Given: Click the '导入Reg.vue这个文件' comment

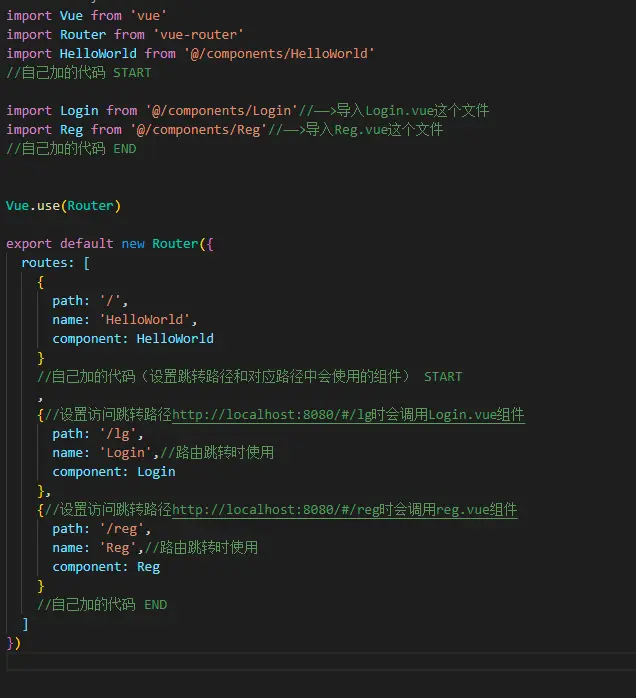Looking at the screenshot, I should [374, 130].
